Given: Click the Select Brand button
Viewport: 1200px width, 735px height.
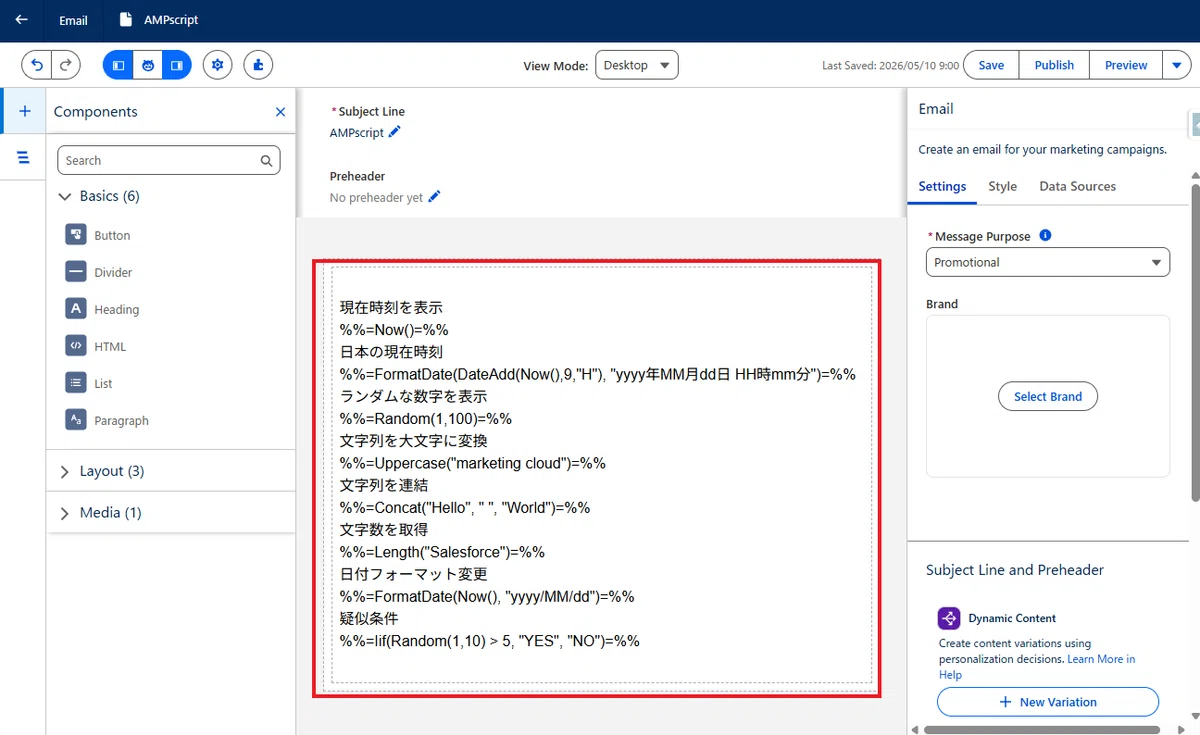Looking at the screenshot, I should pyautogui.click(x=1048, y=396).
